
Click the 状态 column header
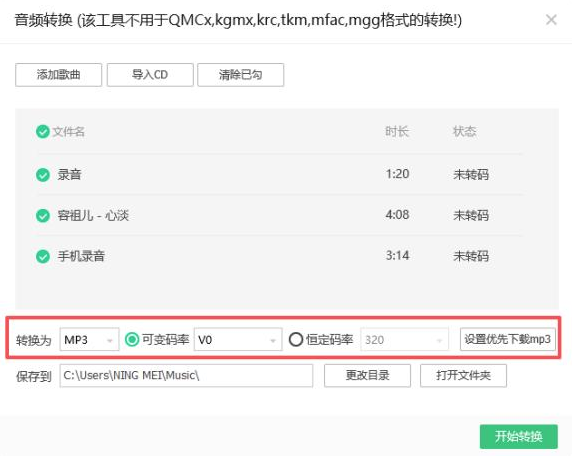[x=464, y=131]
